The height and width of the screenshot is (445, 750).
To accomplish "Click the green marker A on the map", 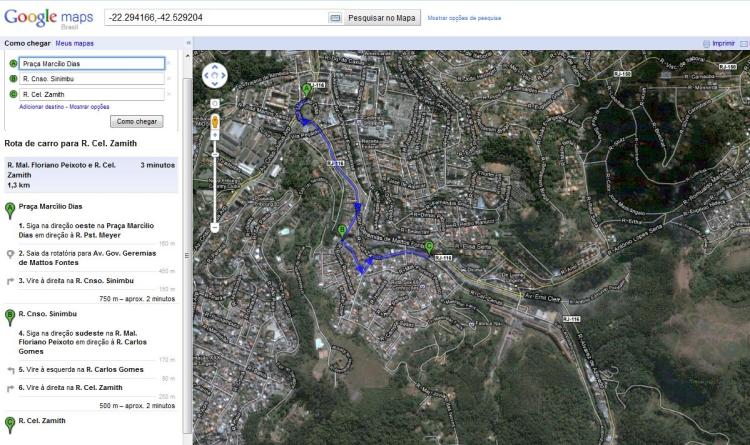I will point(307,91).
